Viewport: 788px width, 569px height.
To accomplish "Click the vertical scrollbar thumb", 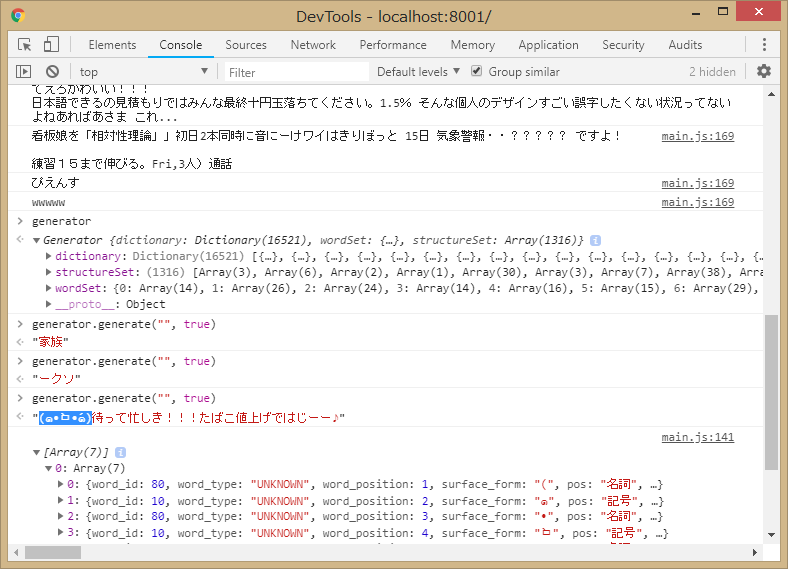I will pyautogui.click(x=771, y=390).
